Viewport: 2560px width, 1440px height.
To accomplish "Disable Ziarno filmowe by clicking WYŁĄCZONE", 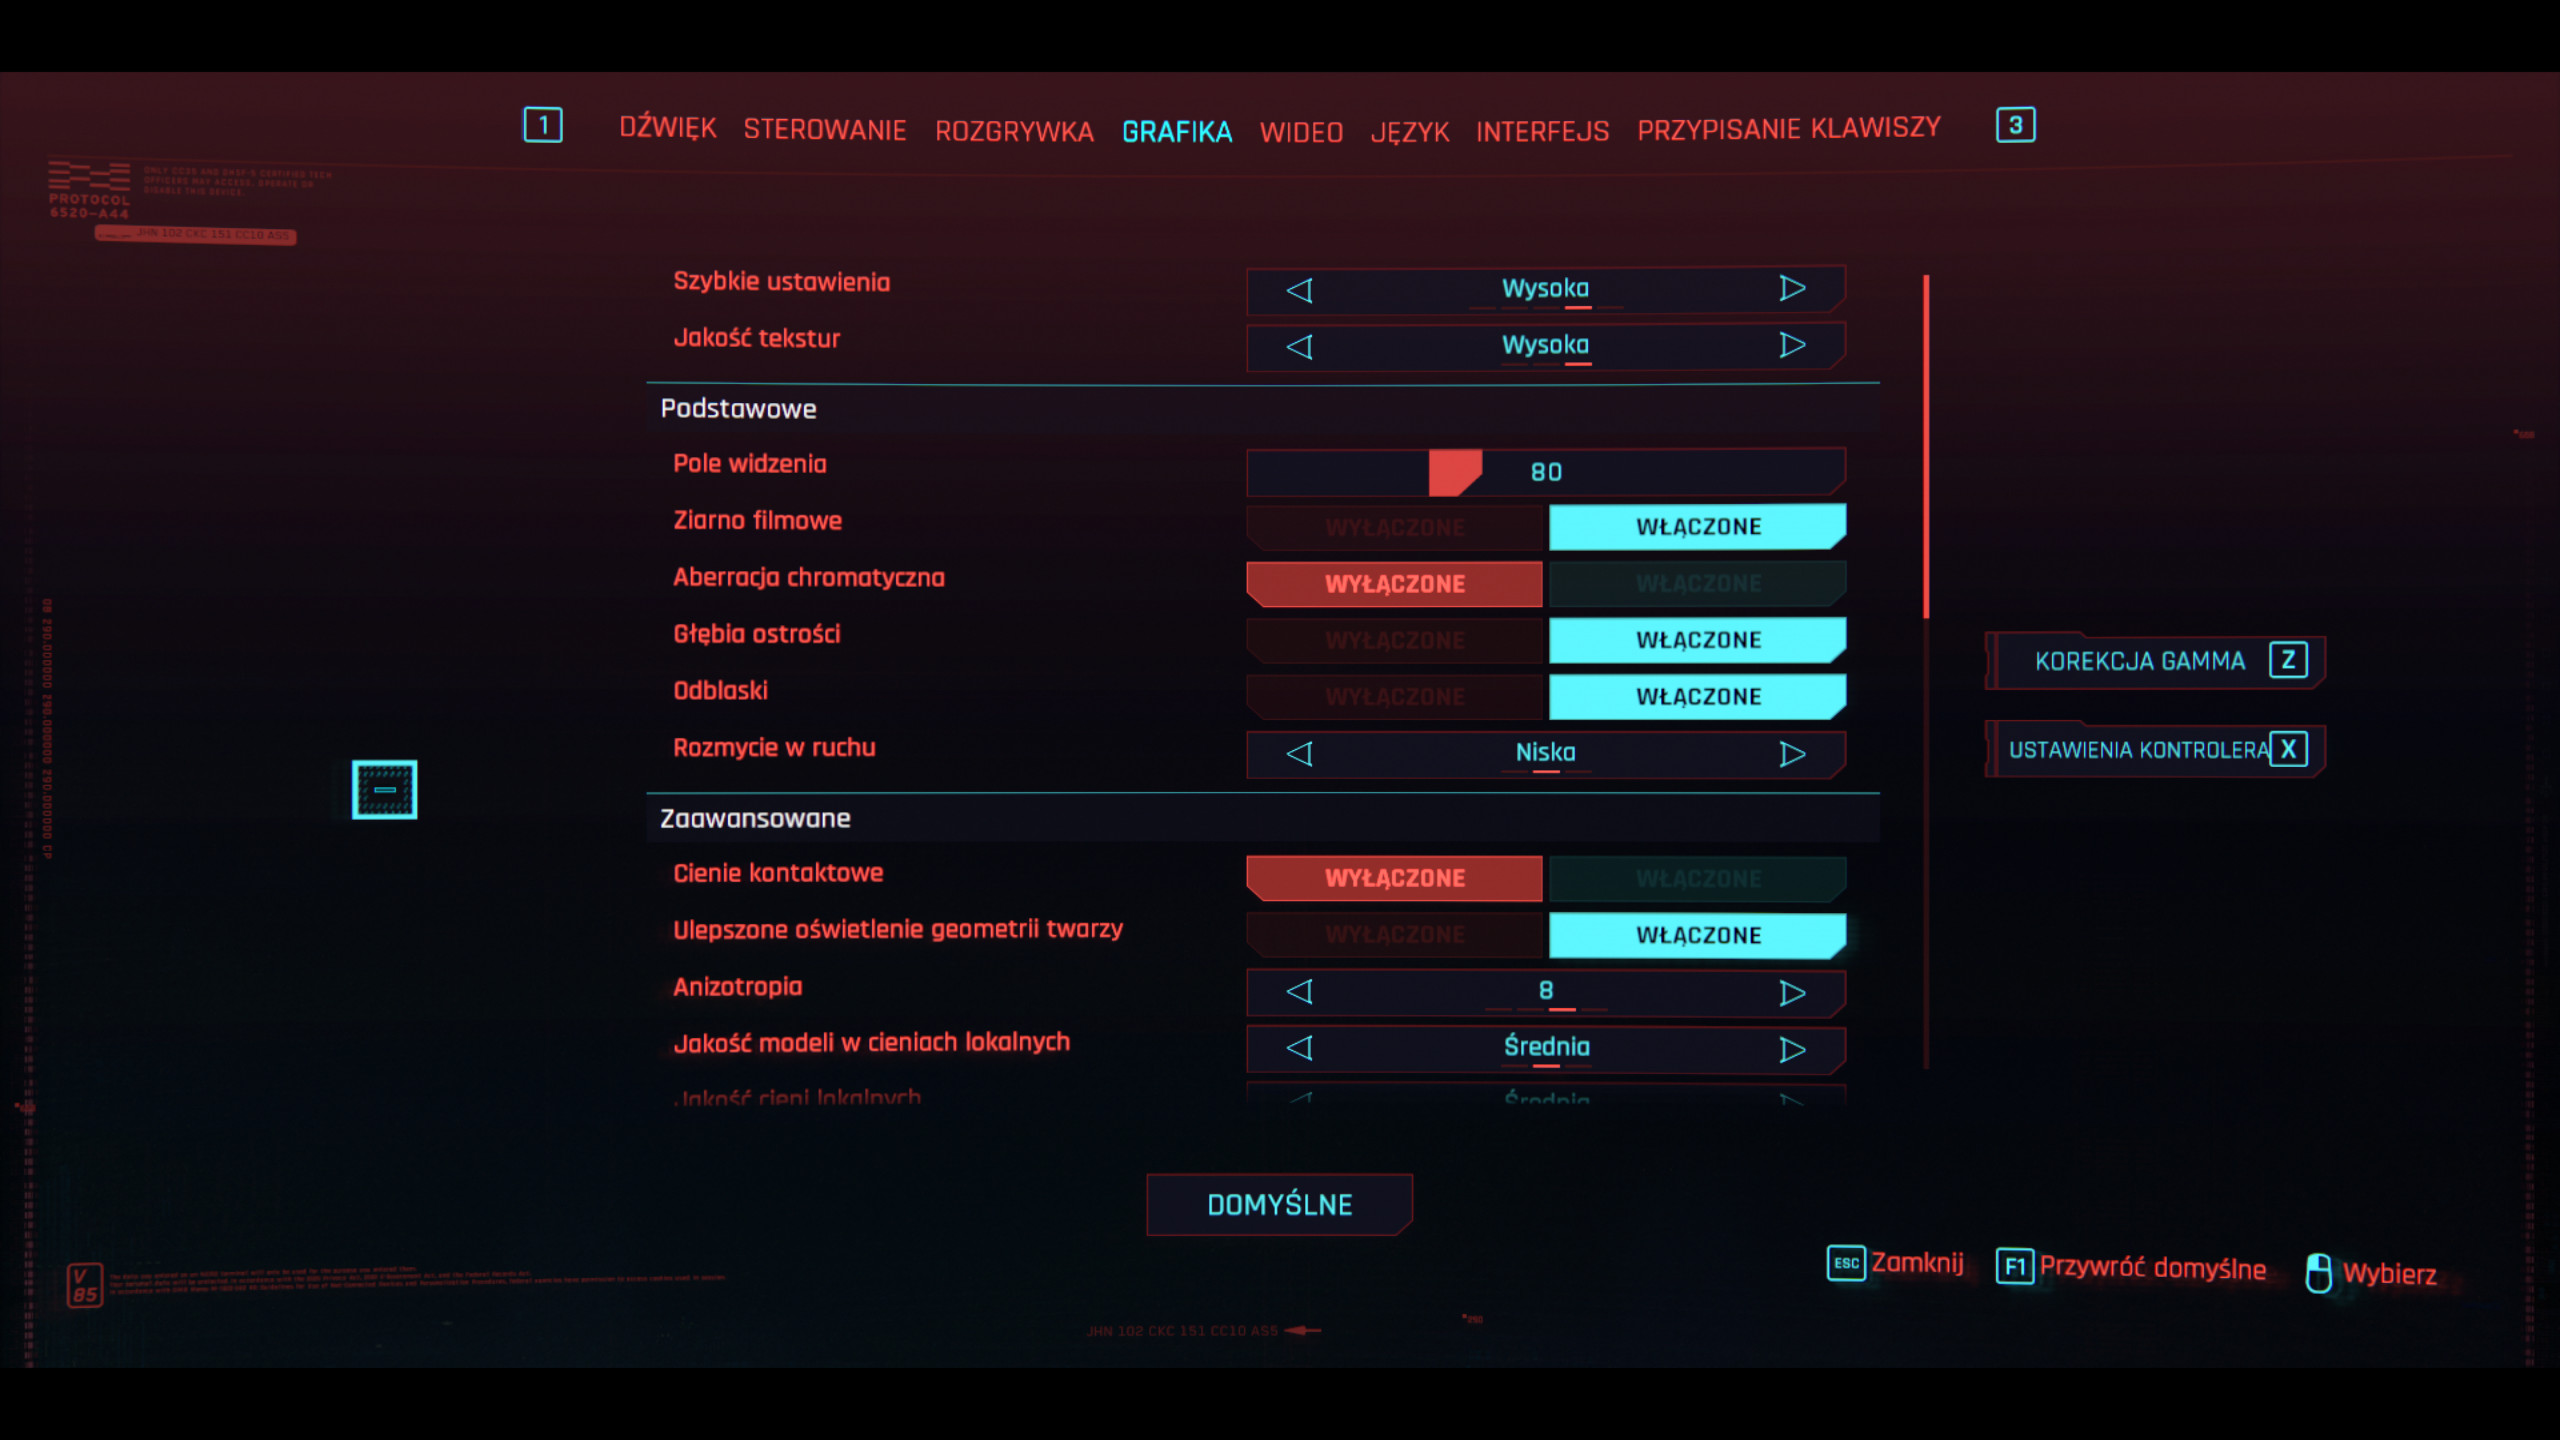I will click(x=1394, y=526).
